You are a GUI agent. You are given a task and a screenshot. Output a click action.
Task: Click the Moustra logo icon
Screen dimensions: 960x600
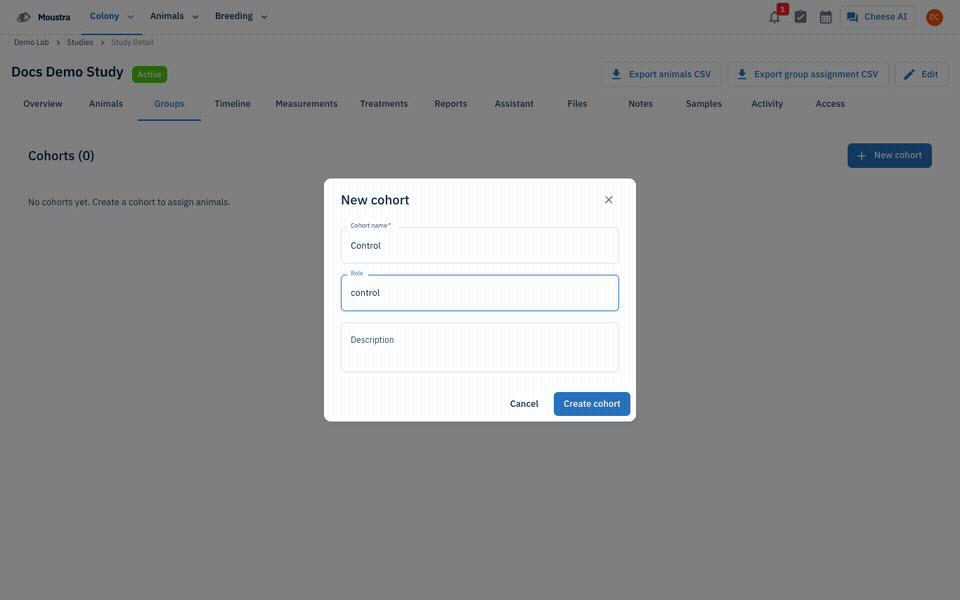23,17
